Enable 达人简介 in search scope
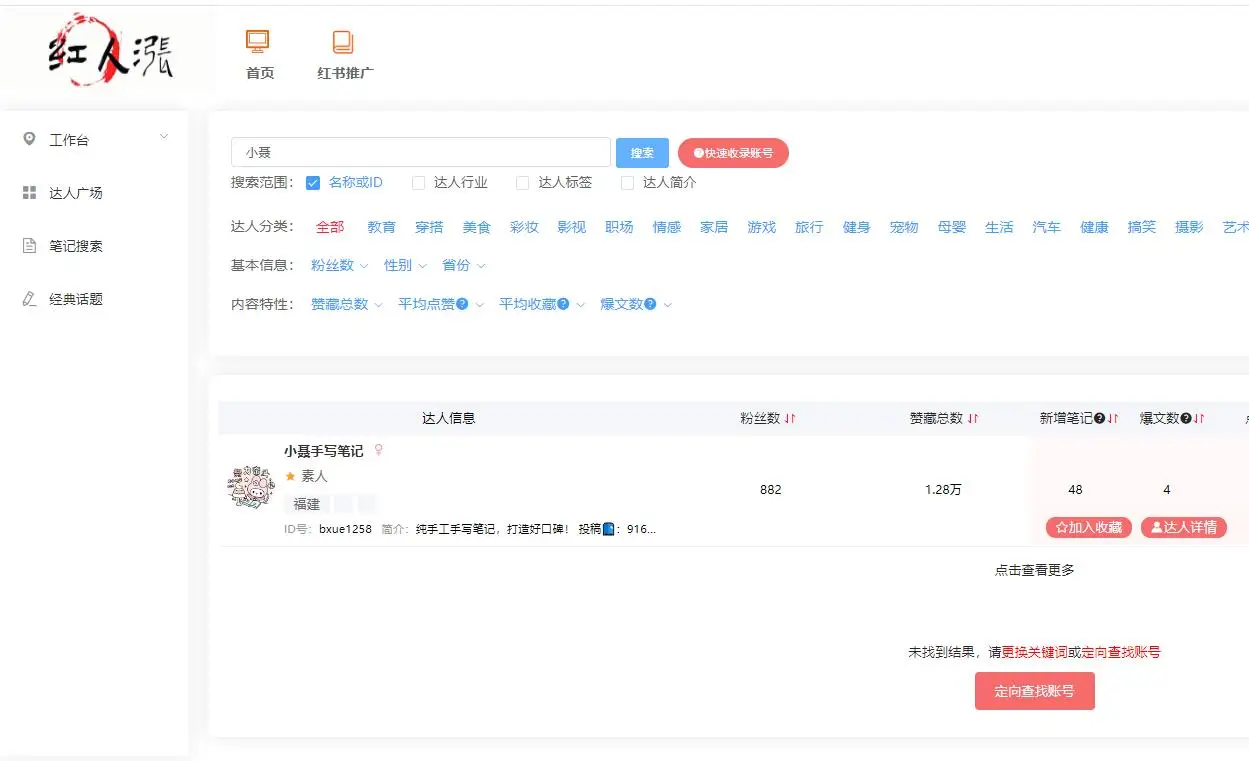1249x761 pixels. point(628,183)
